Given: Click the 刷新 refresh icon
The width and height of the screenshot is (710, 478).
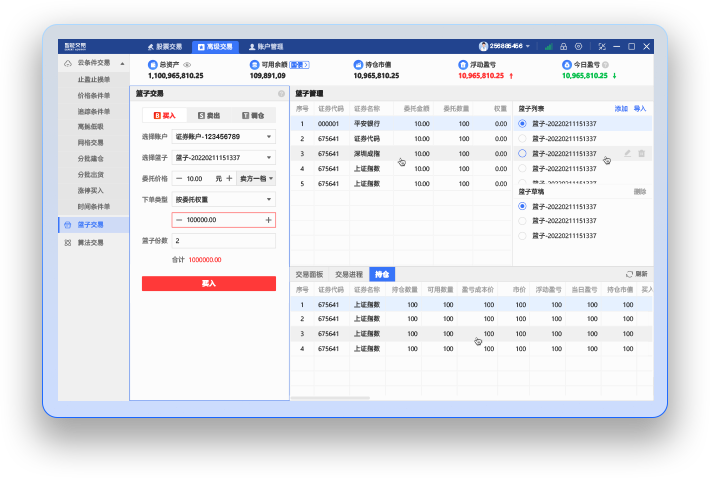Looking at the screenshot, I should (629, 273).
